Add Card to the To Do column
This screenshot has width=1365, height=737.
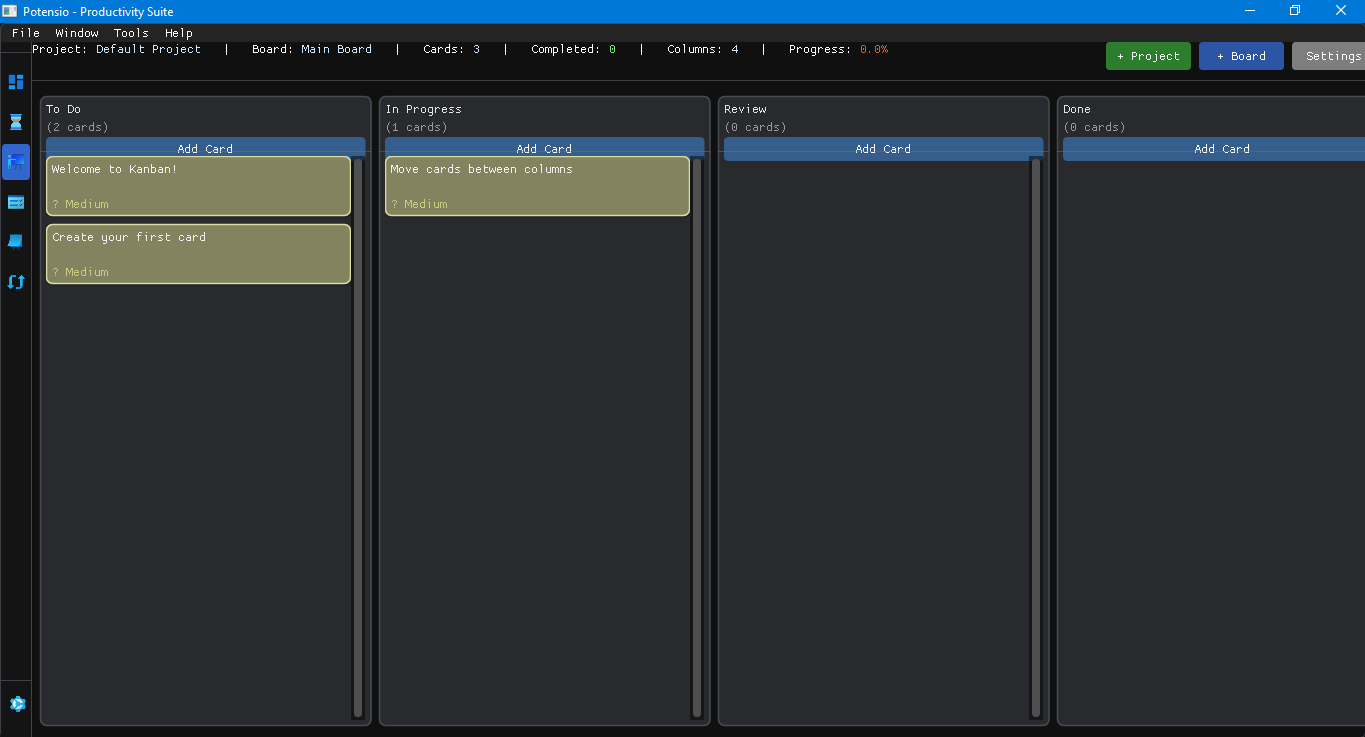coord(205,148)
